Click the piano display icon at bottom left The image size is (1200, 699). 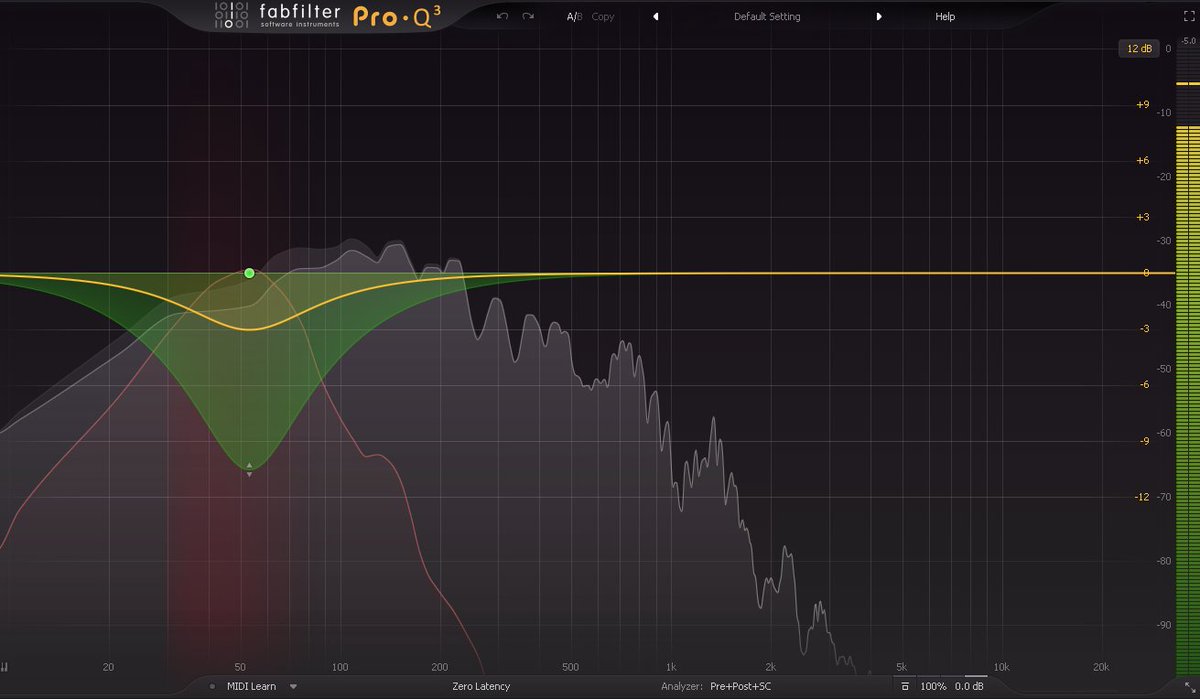pyautogui.click(x=5, y=667)
